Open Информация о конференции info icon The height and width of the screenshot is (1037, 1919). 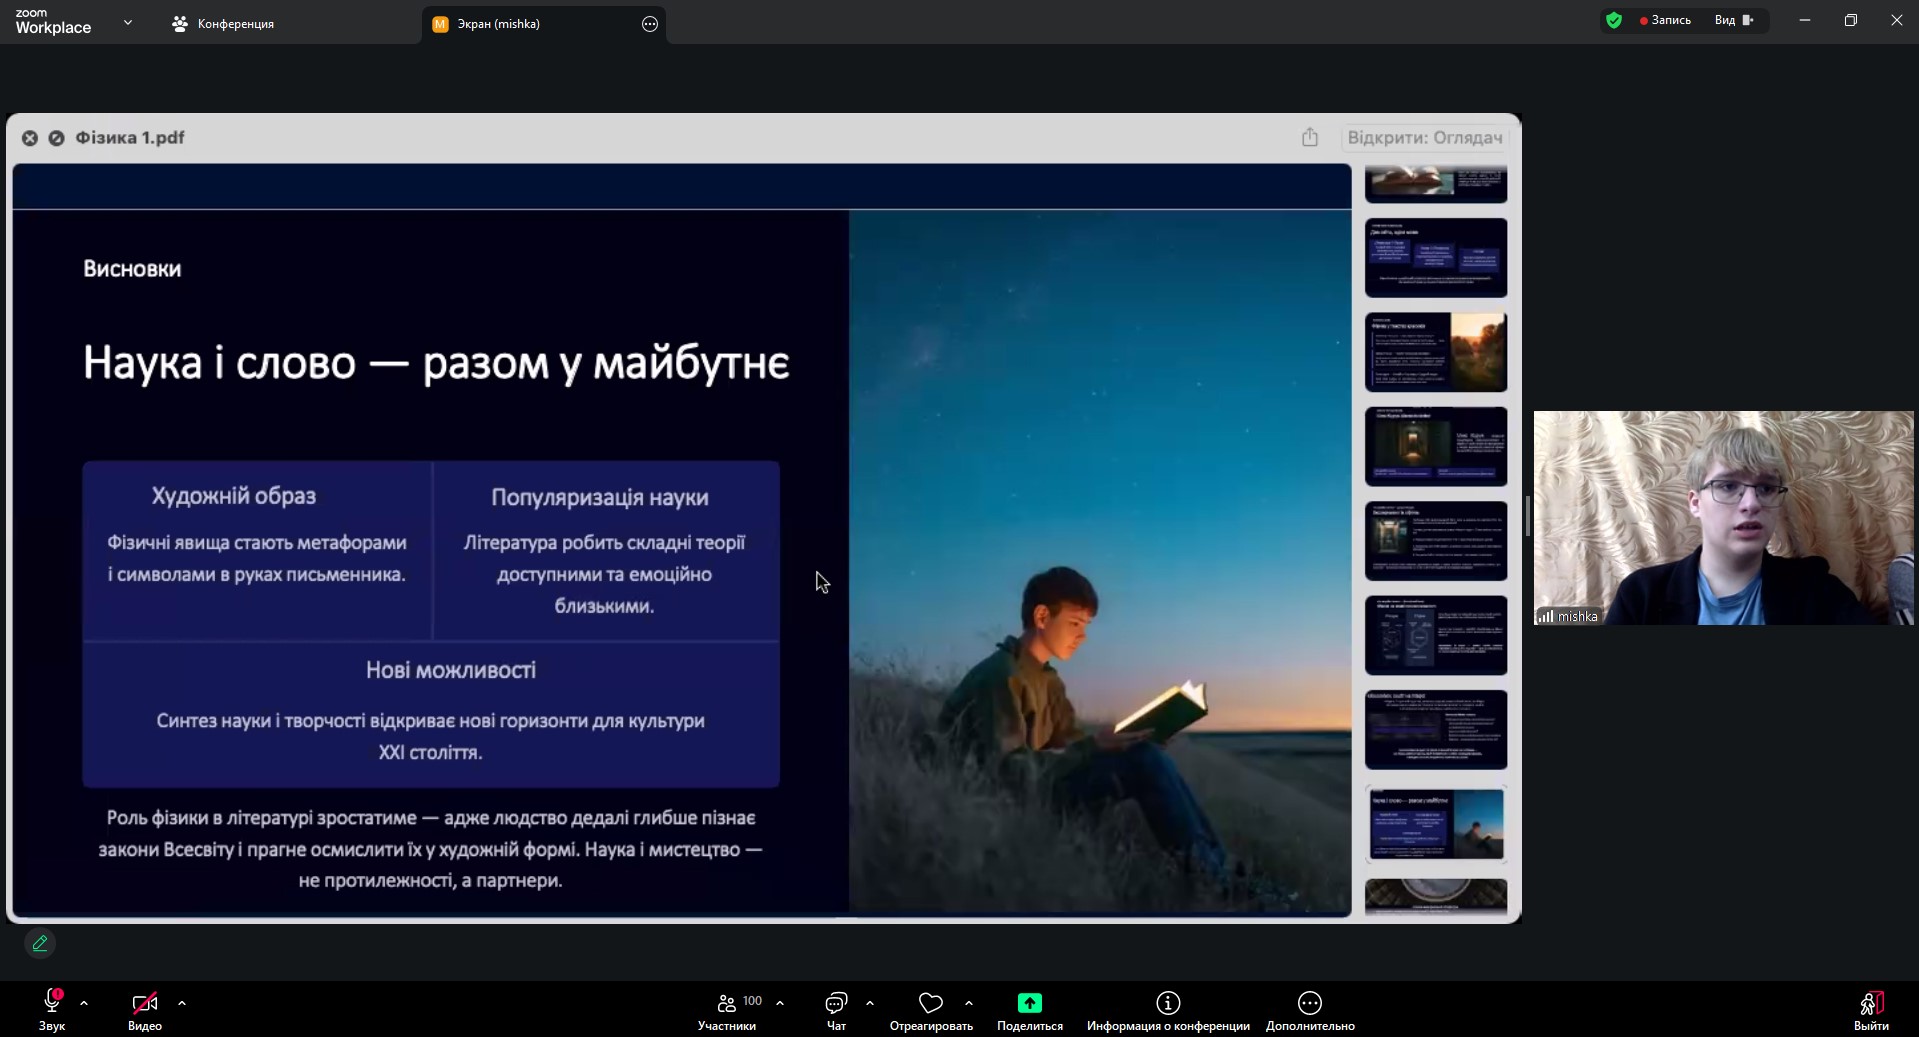click(1168, 1003)
